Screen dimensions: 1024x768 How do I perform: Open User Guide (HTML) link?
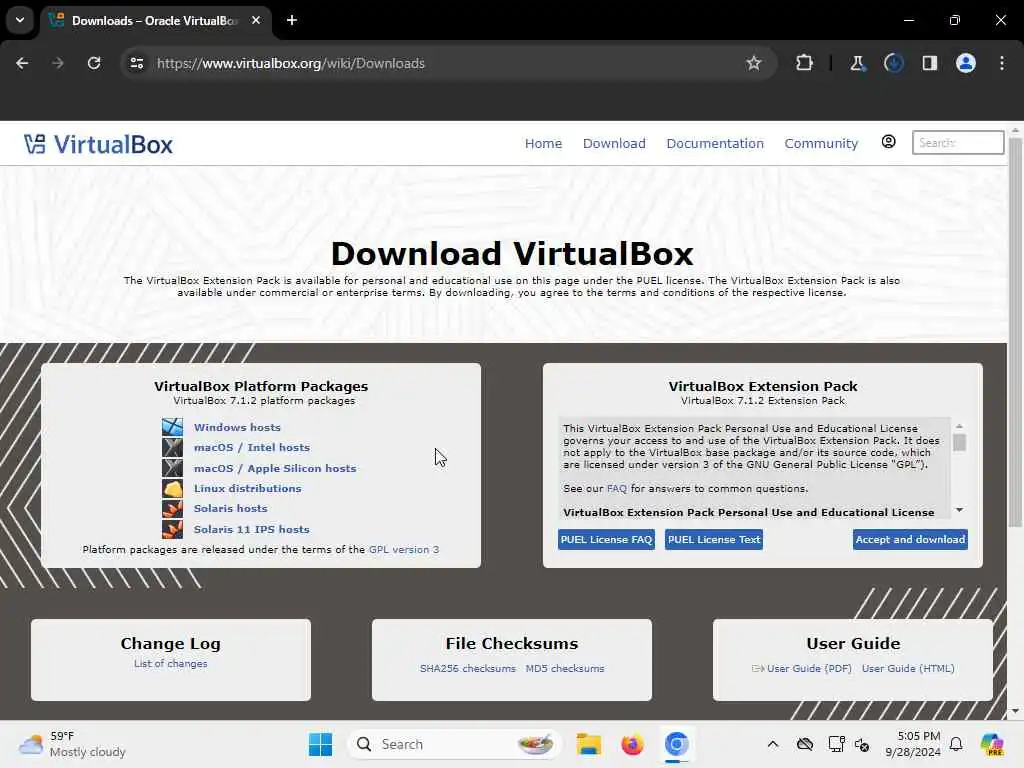908,668
